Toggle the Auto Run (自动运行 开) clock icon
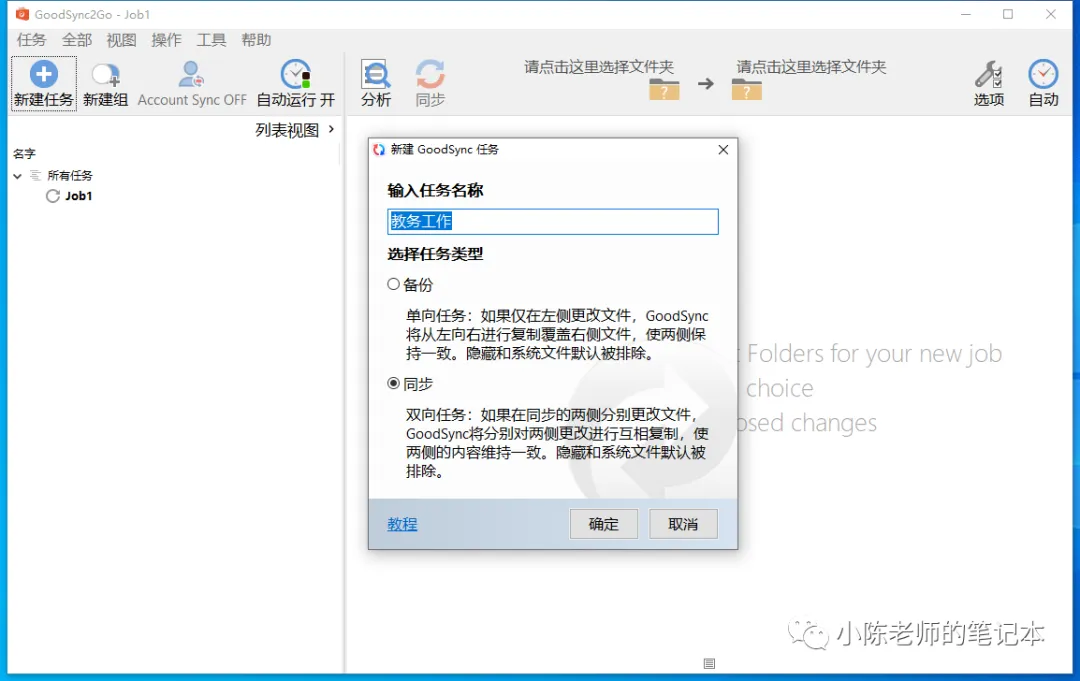This screenshot has width=1080, height=681. [x=295, y=74]
